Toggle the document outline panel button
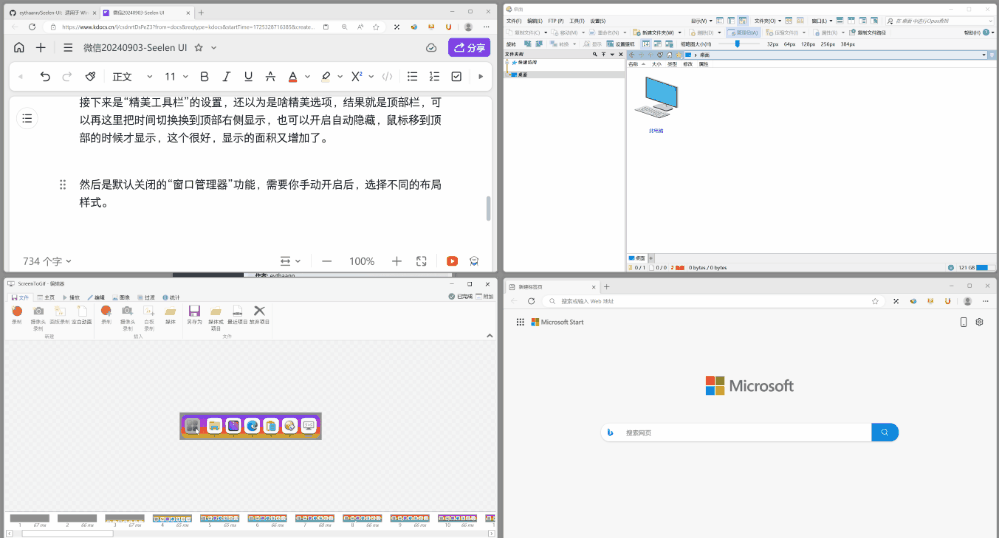999x538 pixels. coord(27,118)
